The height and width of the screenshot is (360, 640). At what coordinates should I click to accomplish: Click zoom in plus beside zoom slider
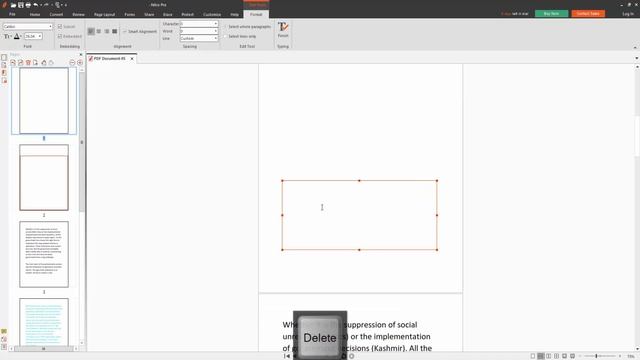620,356
